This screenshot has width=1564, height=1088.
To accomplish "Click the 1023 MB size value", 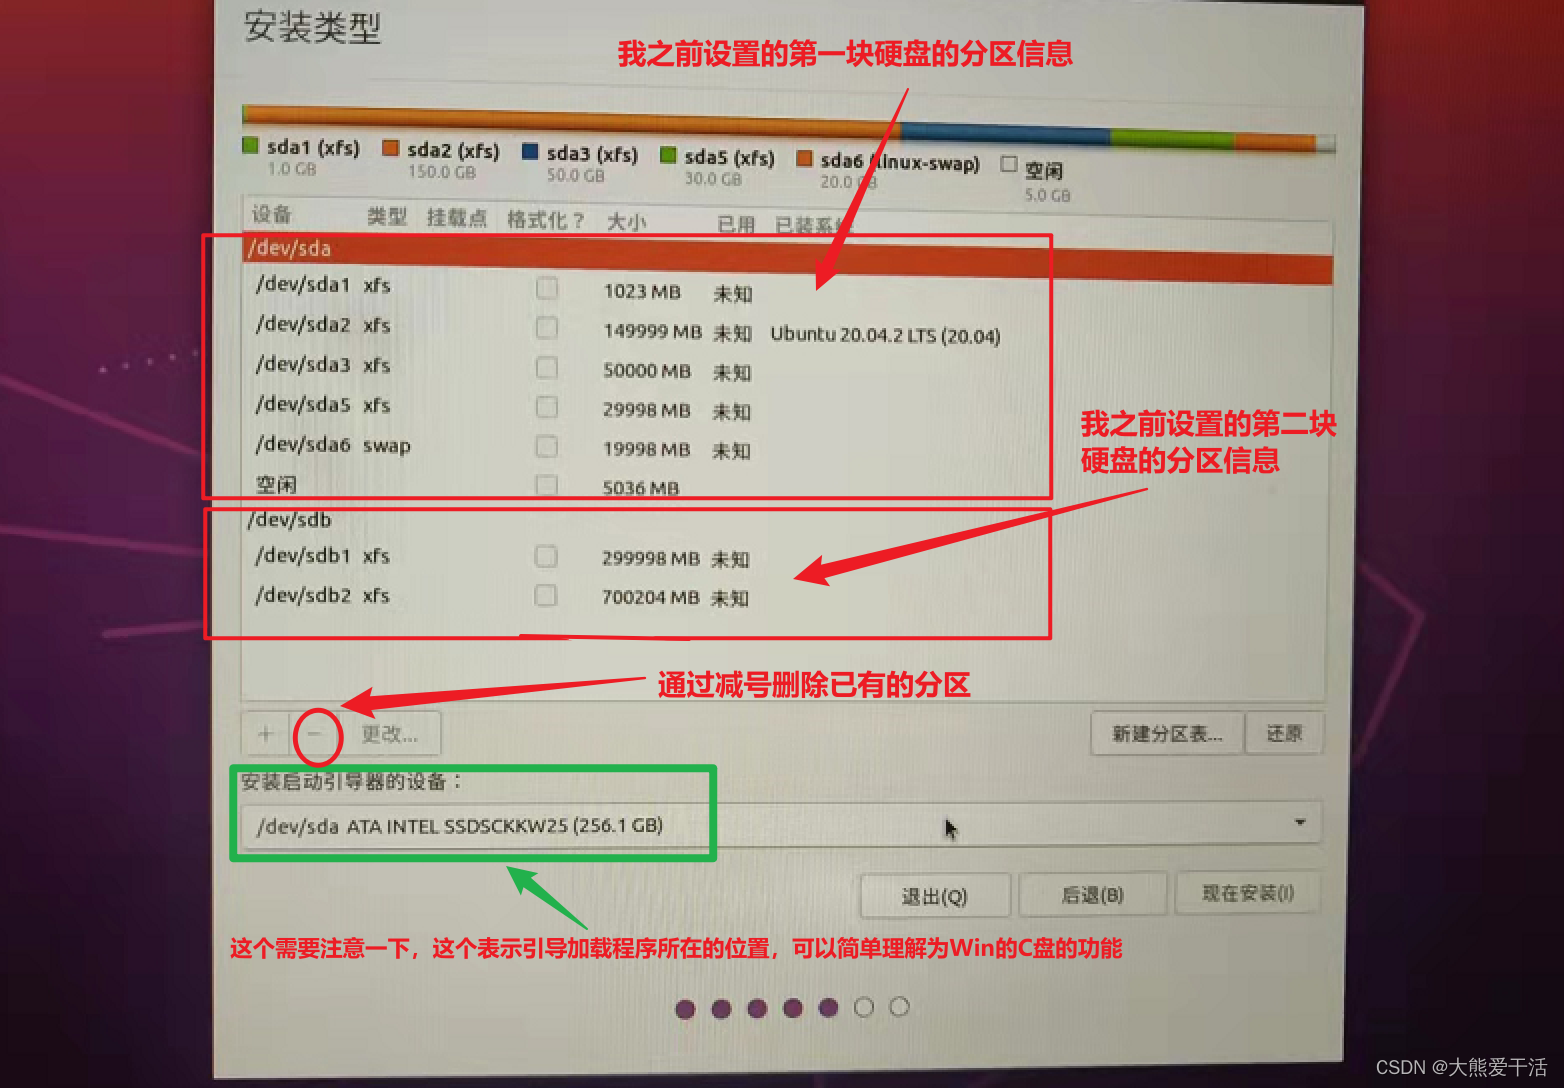I will (642, 291).
